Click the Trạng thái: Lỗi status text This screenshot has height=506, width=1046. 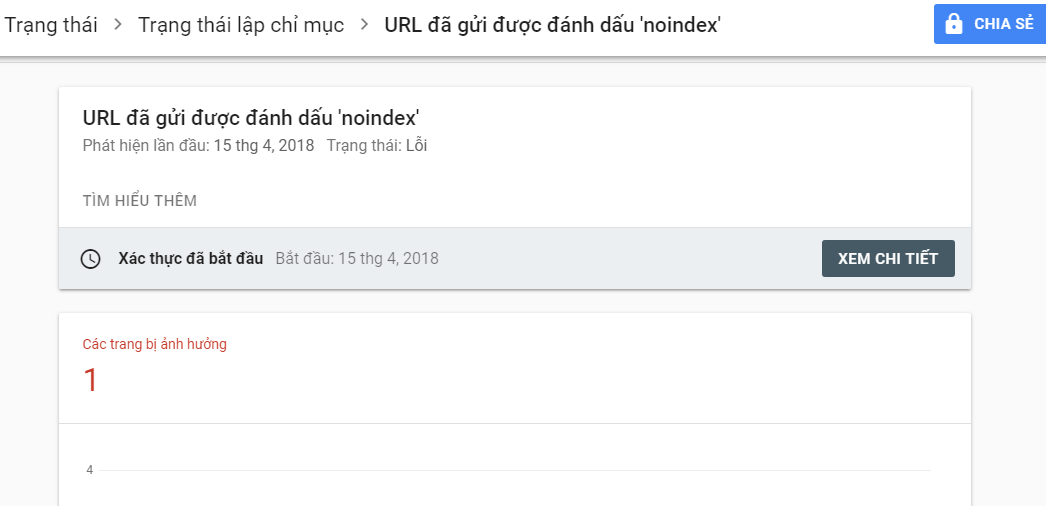click(377, 146)
